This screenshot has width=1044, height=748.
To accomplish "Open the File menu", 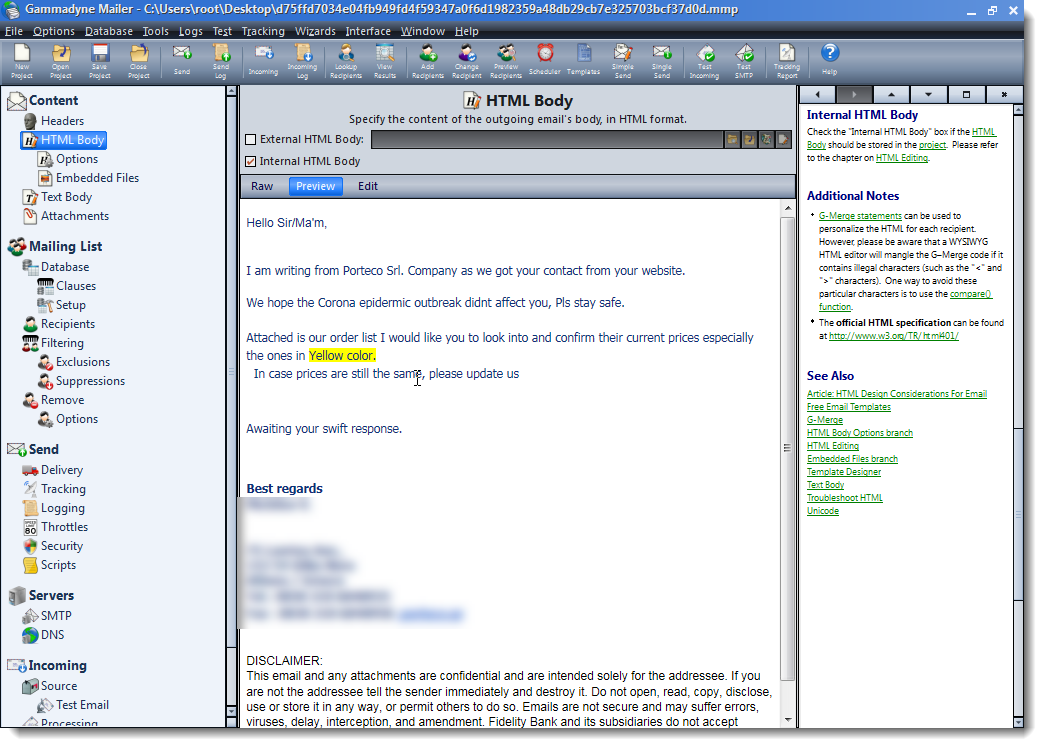I will (13, 31).
